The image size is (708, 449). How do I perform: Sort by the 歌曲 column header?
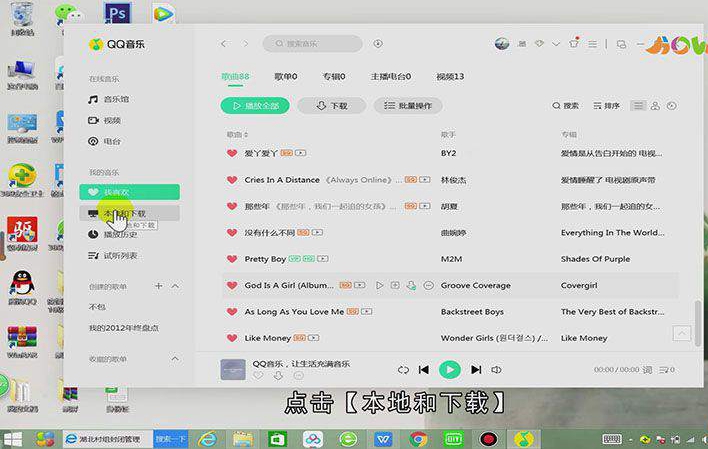click(237, 135)
